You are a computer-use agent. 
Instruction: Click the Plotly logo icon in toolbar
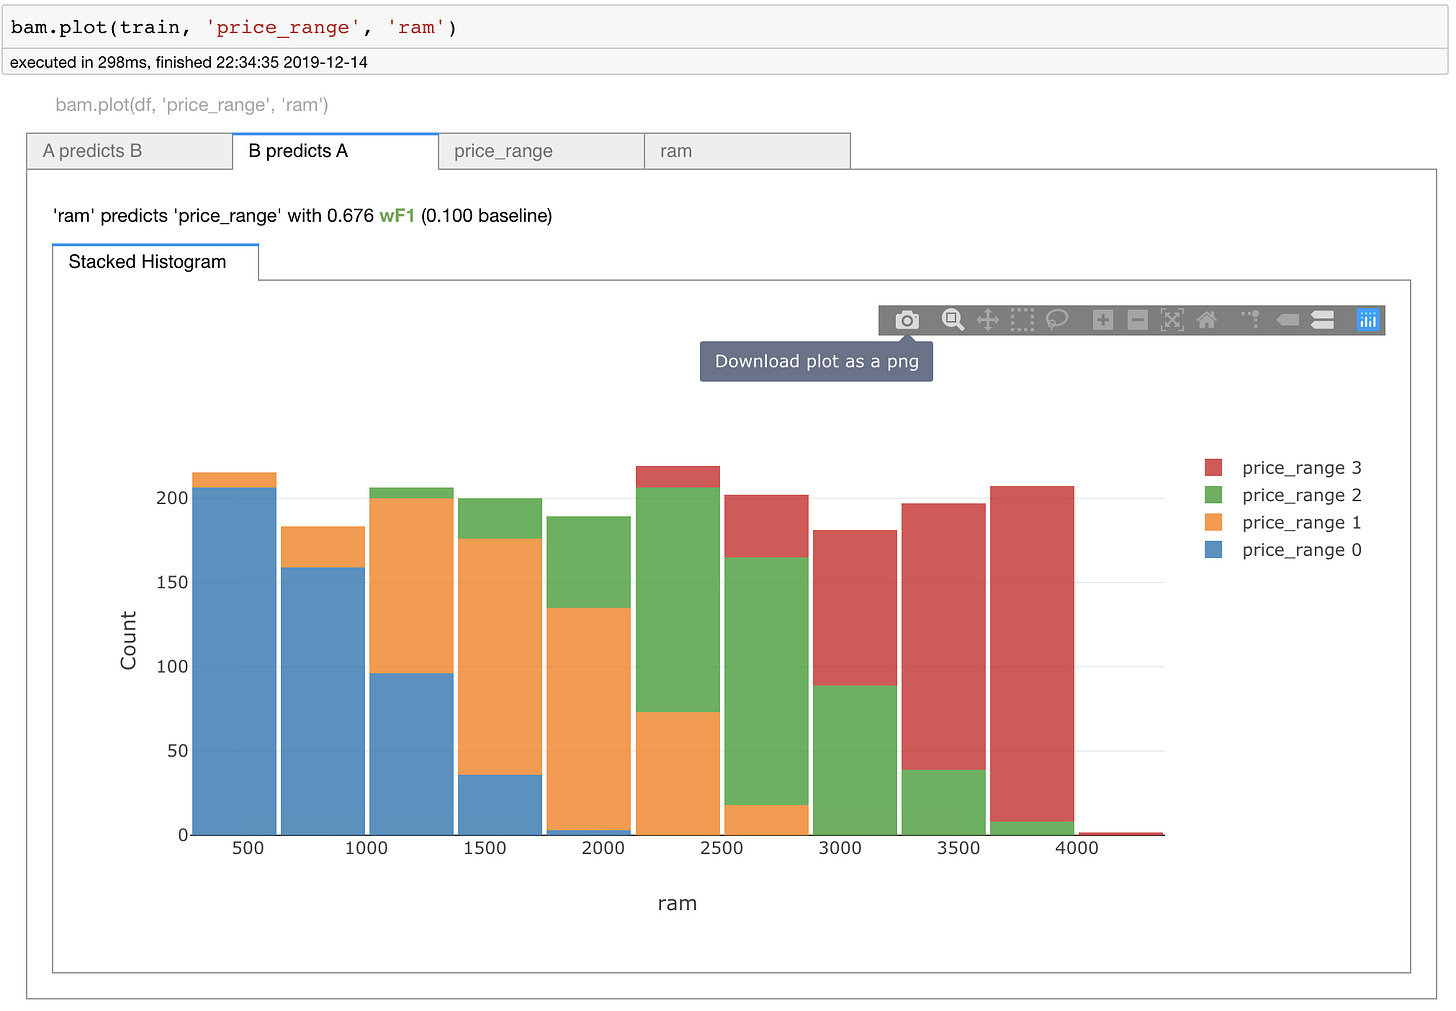pyautogui.click(x=1368, y=320)
